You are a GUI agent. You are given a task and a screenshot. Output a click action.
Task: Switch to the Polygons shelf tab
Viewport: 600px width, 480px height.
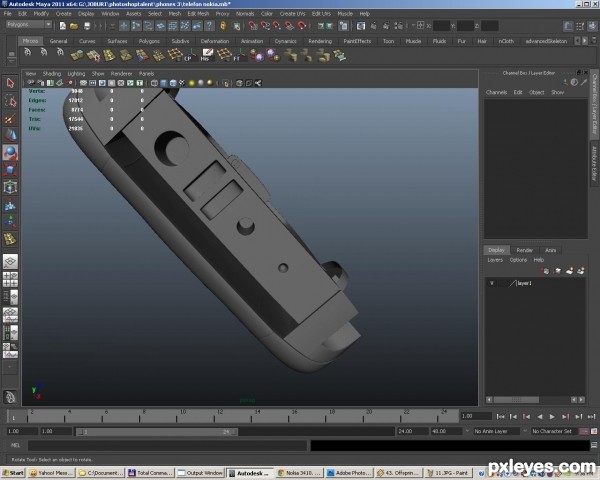click(149, 41)
